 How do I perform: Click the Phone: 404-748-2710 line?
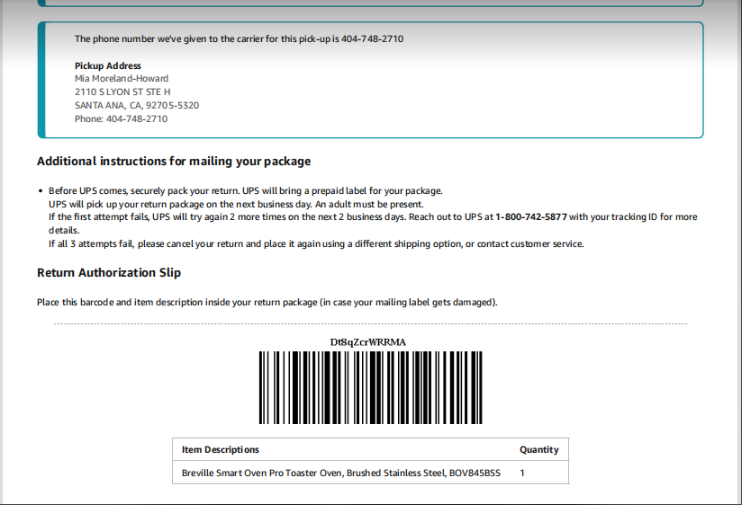pyautogui.click(x=121, y=119)
